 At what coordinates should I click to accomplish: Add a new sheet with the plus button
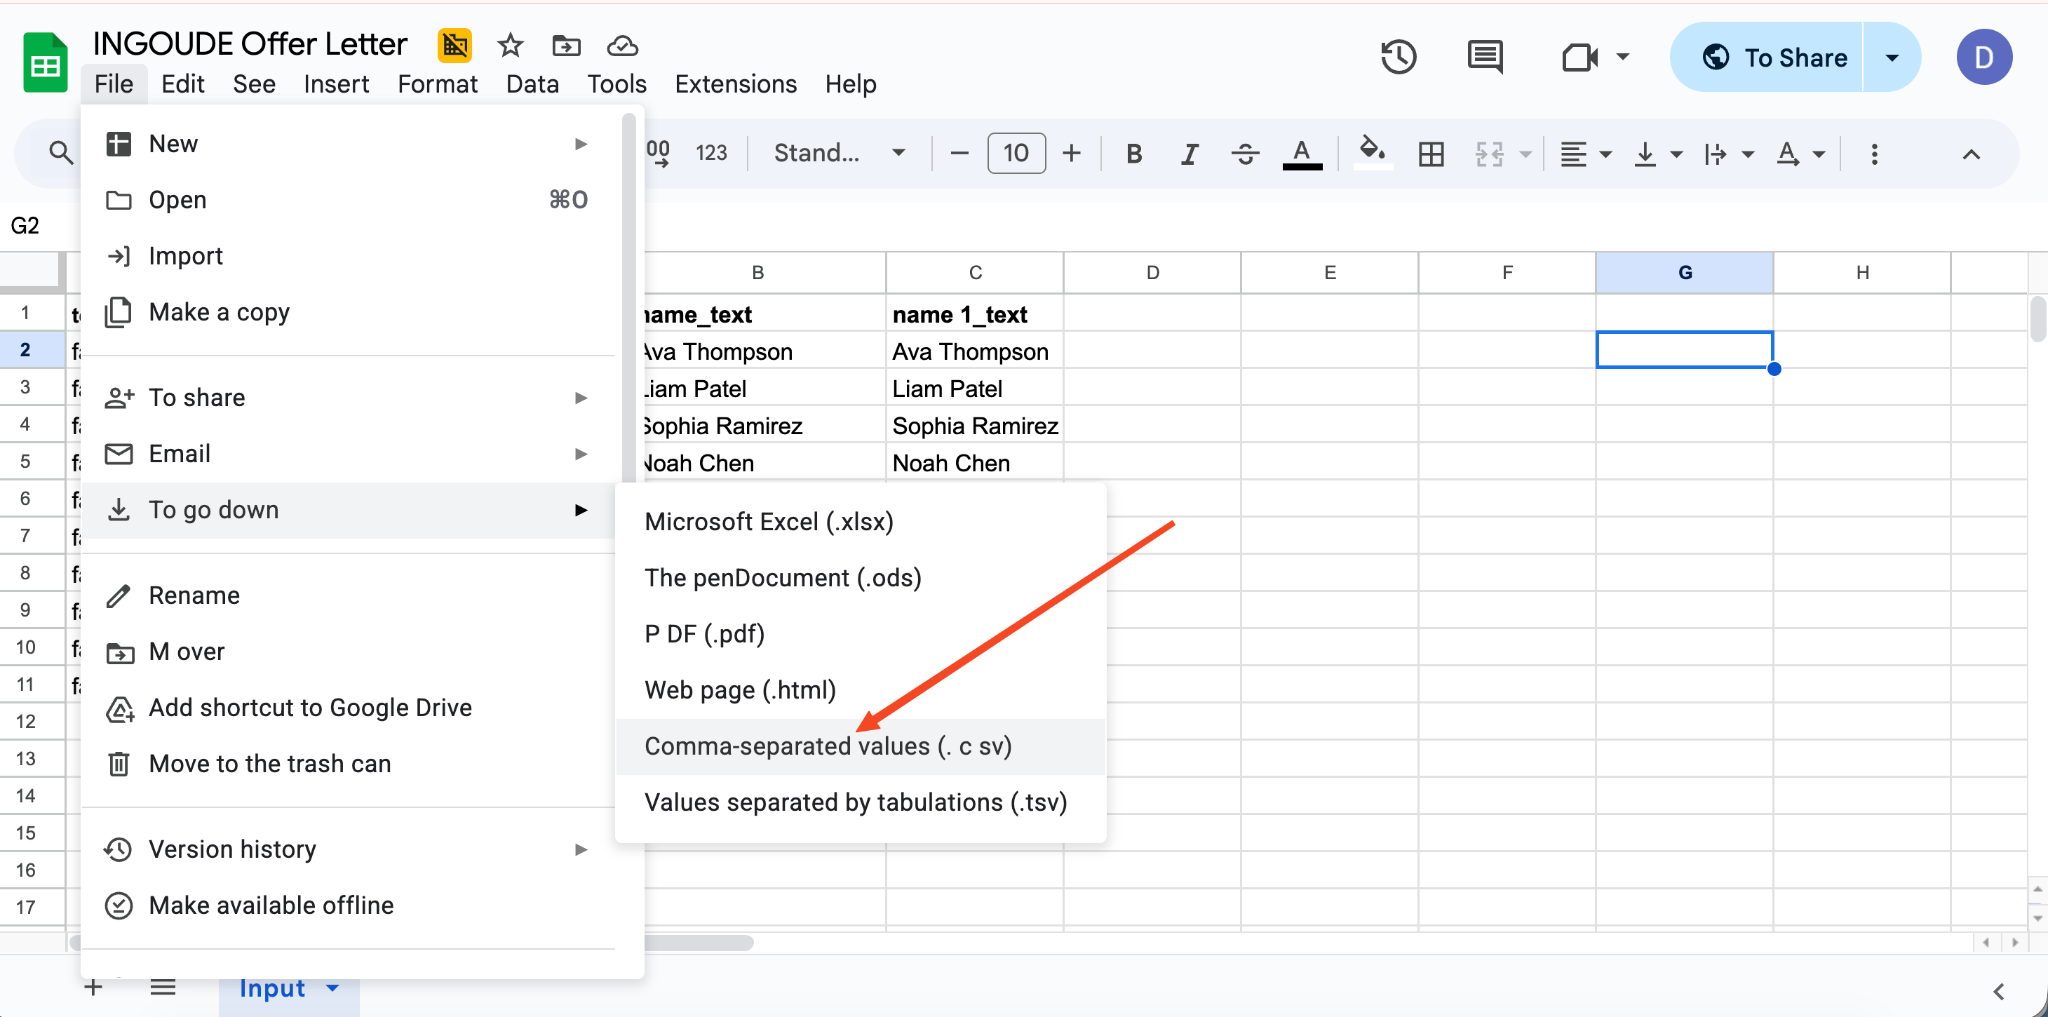click(x=93, y=988)
